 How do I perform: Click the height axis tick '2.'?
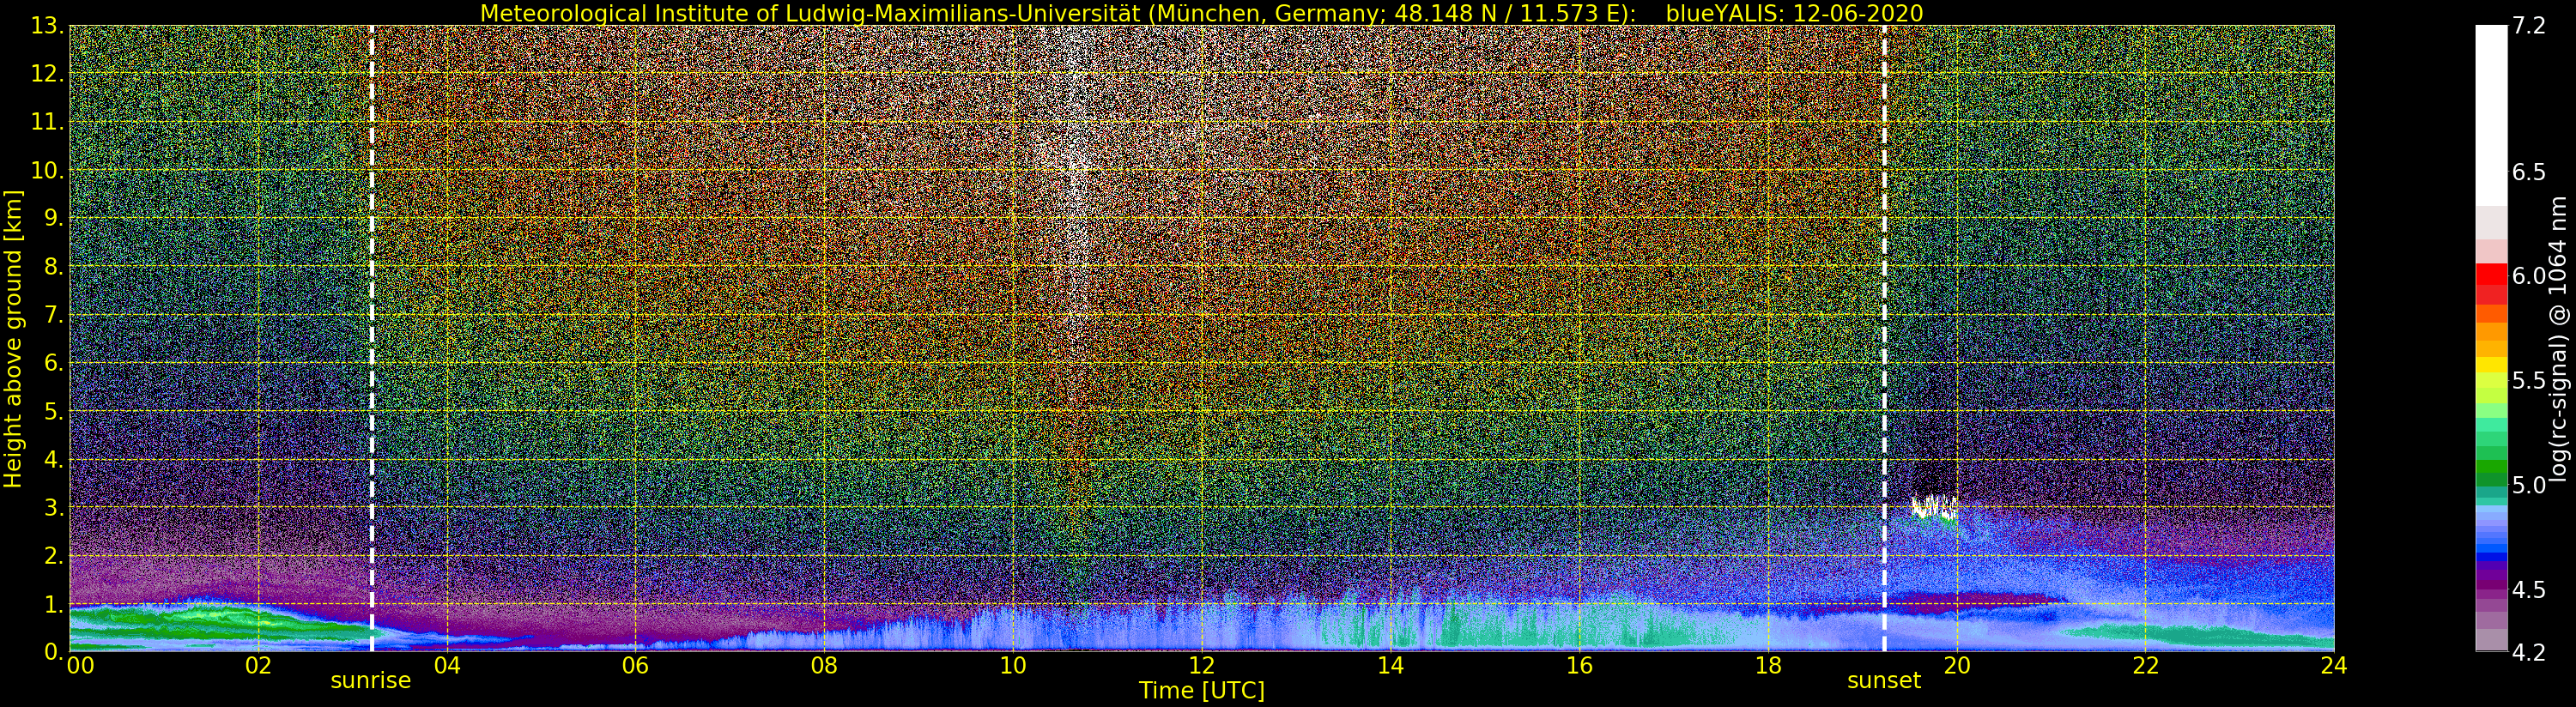click(x=54, y=556)
